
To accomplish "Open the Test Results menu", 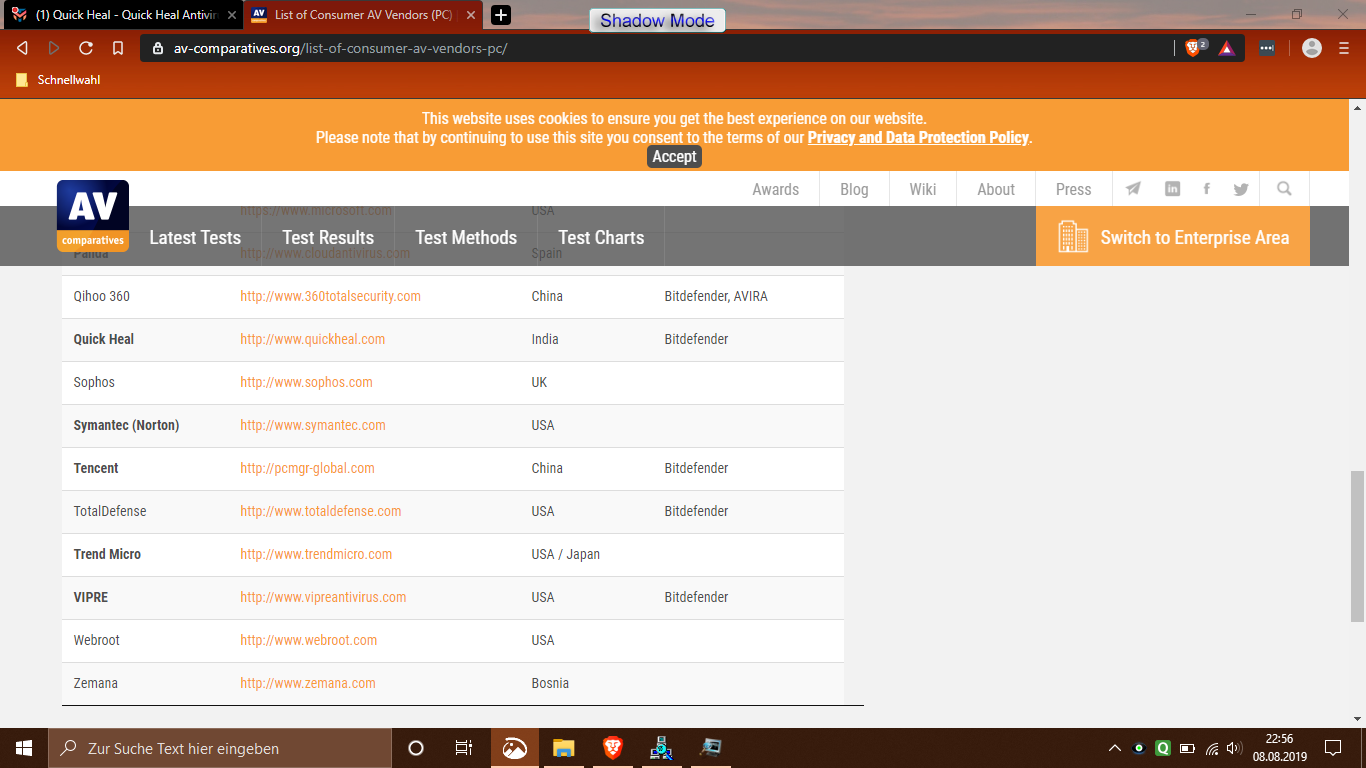I will [x=328, y=237].
